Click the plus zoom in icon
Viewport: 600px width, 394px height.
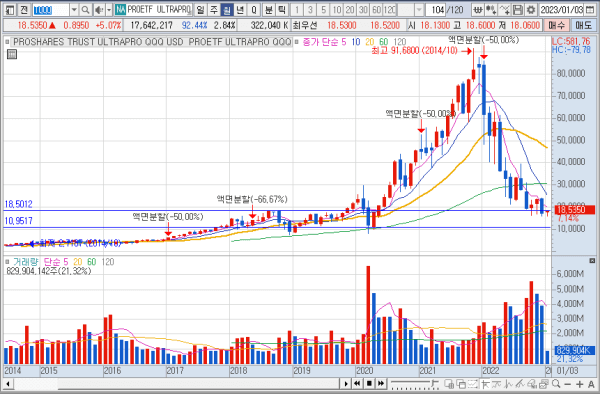tap(579, 384)
